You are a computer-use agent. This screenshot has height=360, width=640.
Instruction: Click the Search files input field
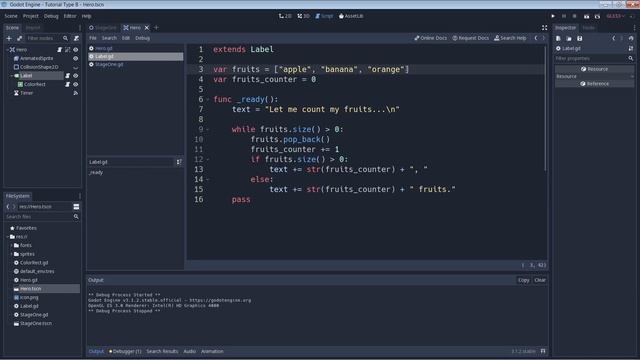point(42,217)
